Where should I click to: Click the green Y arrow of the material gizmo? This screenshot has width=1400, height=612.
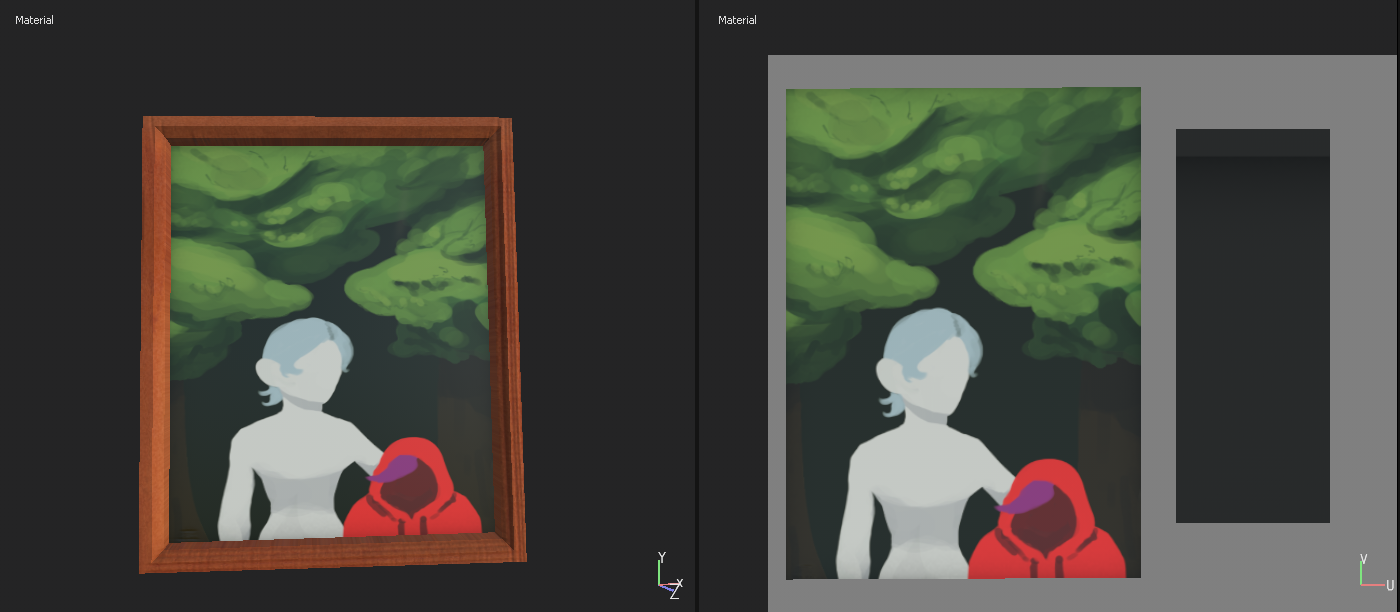[659, 572]
